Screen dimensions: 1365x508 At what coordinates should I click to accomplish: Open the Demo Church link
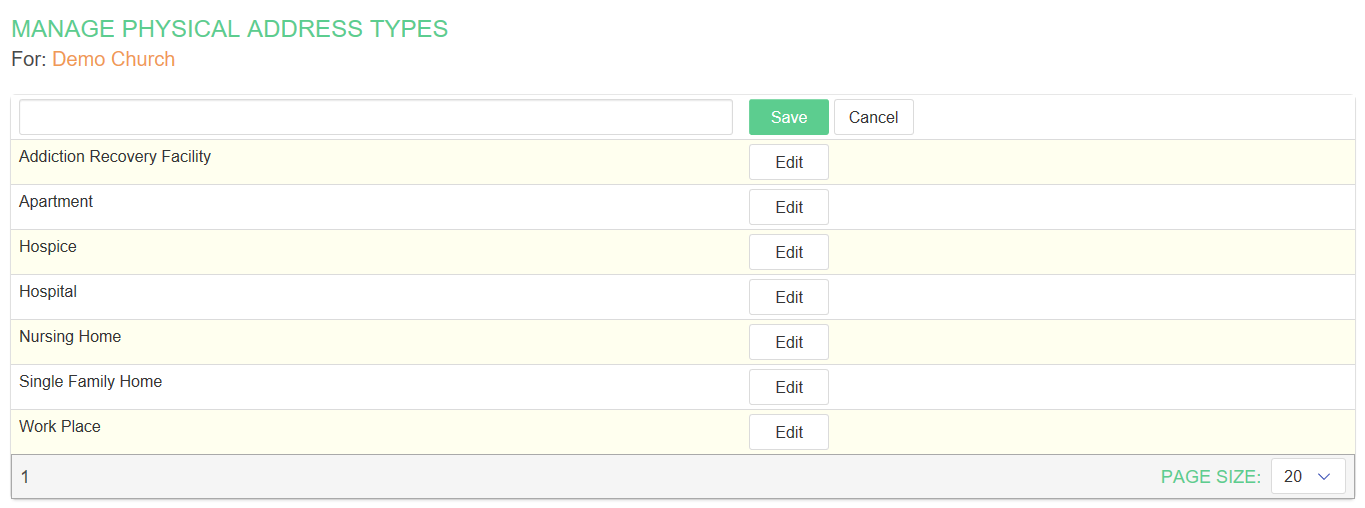click(113, 59)
